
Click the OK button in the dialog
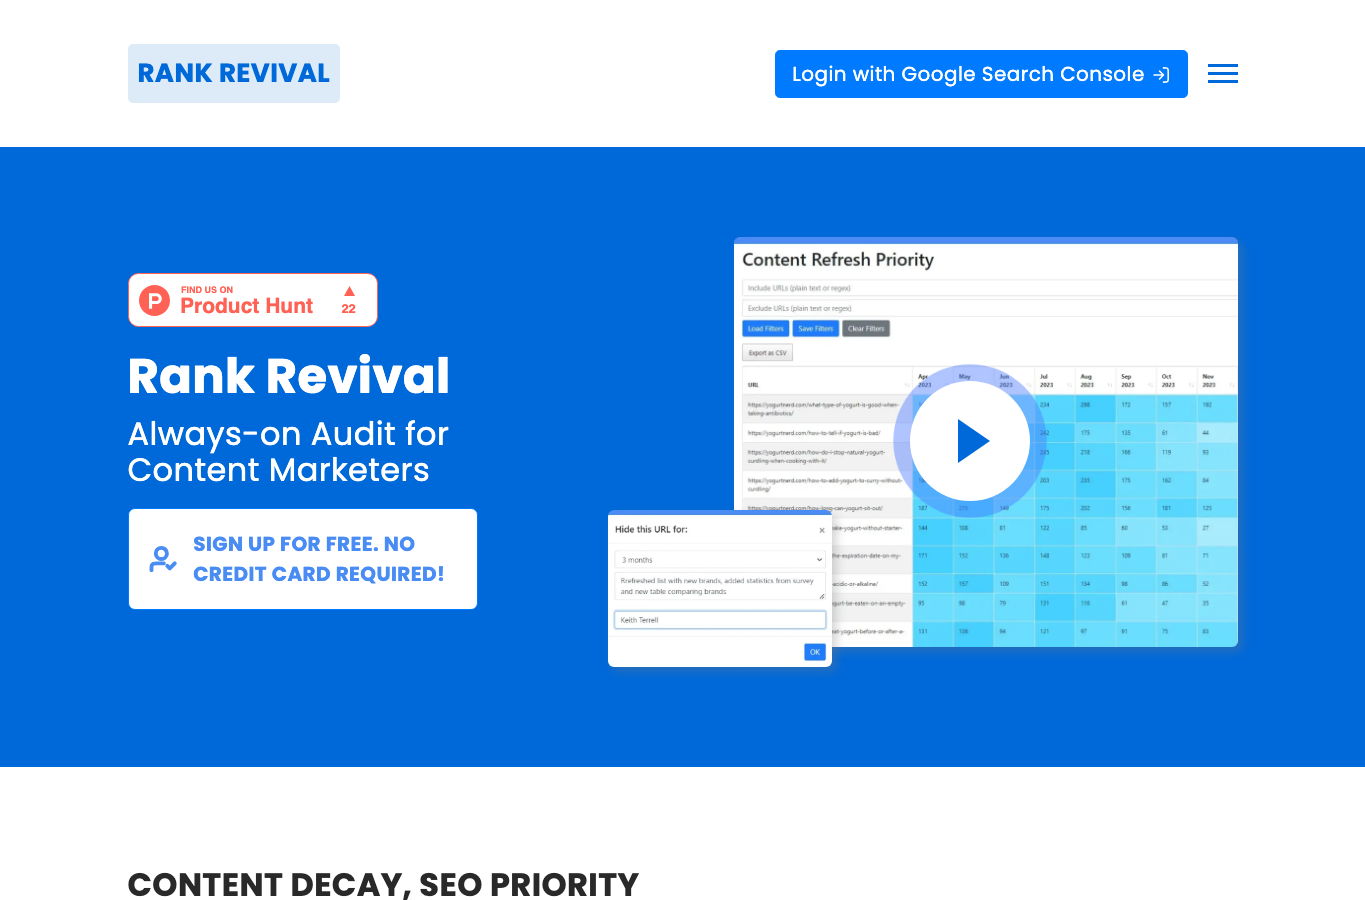815,652
